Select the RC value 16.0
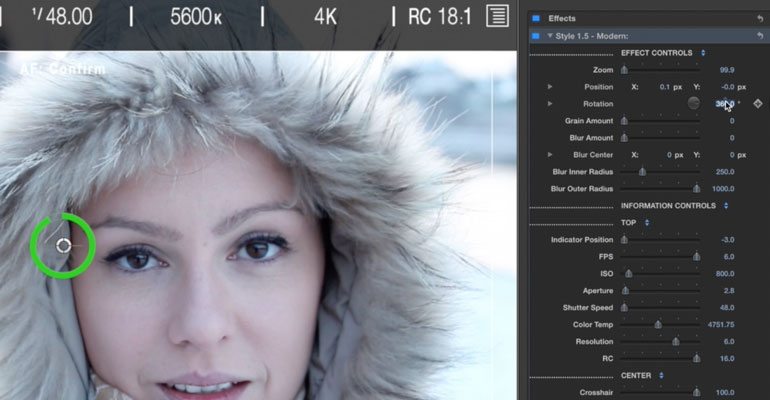Viewport: 770px width, 400px height. click(x=727, y=359)
